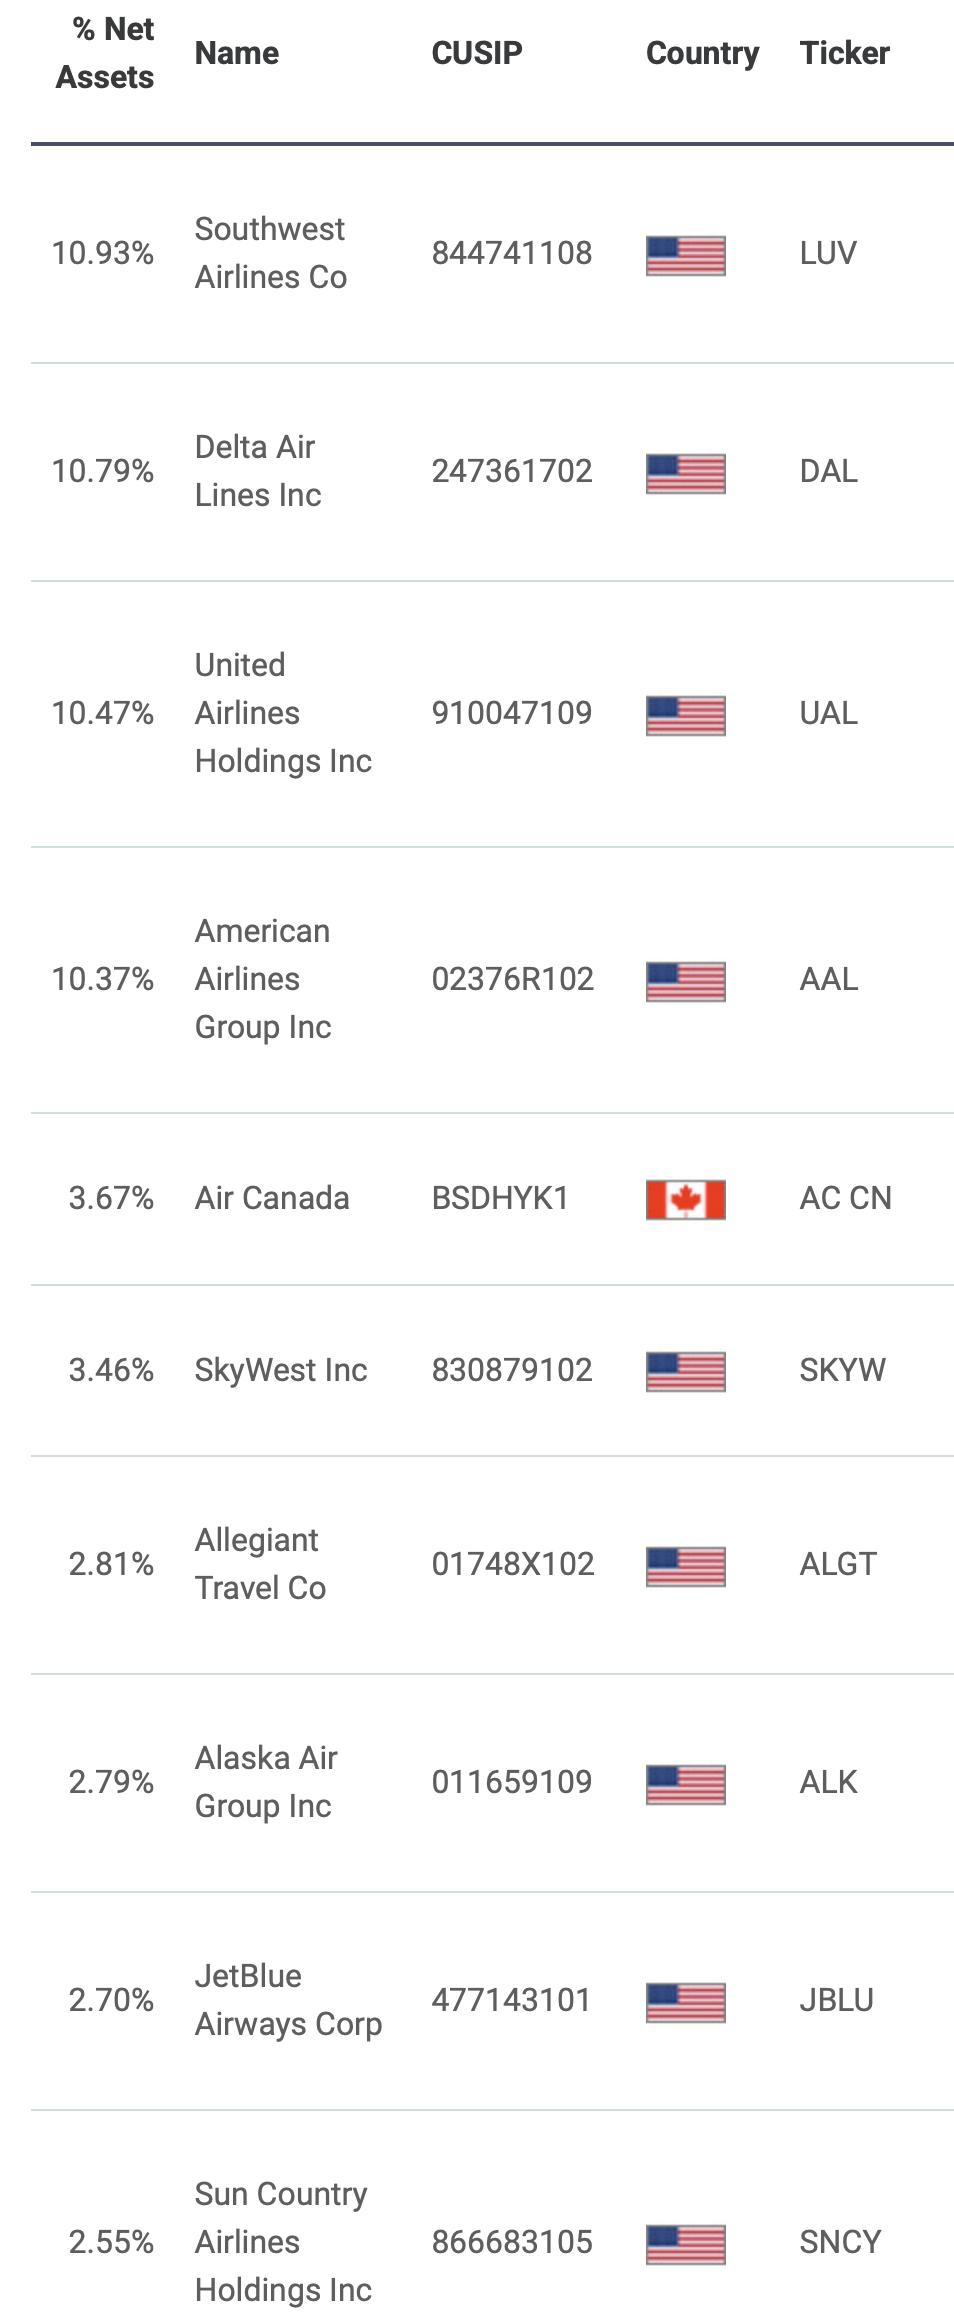Click the US flag for Alaska Air Group

[685, 1784]
